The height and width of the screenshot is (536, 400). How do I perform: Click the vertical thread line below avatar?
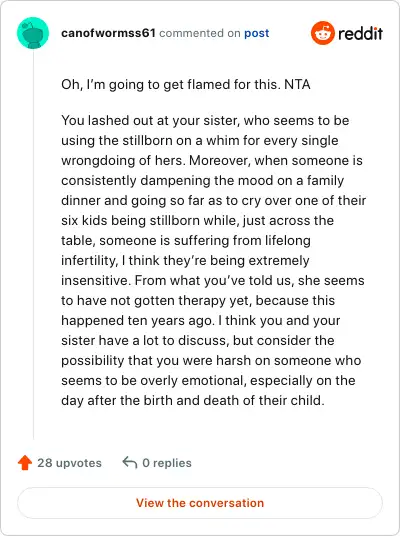pos(33,244)
